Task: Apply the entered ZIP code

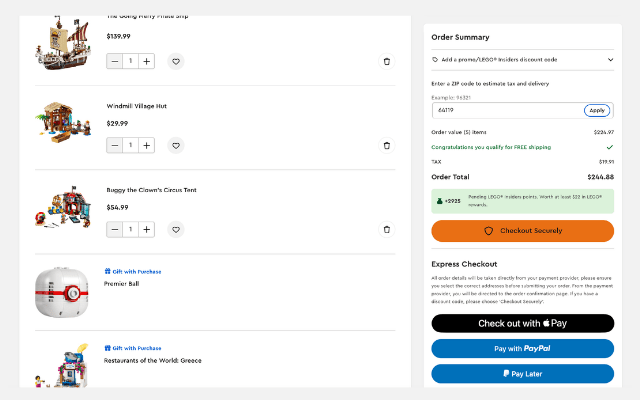Action: 597,110
